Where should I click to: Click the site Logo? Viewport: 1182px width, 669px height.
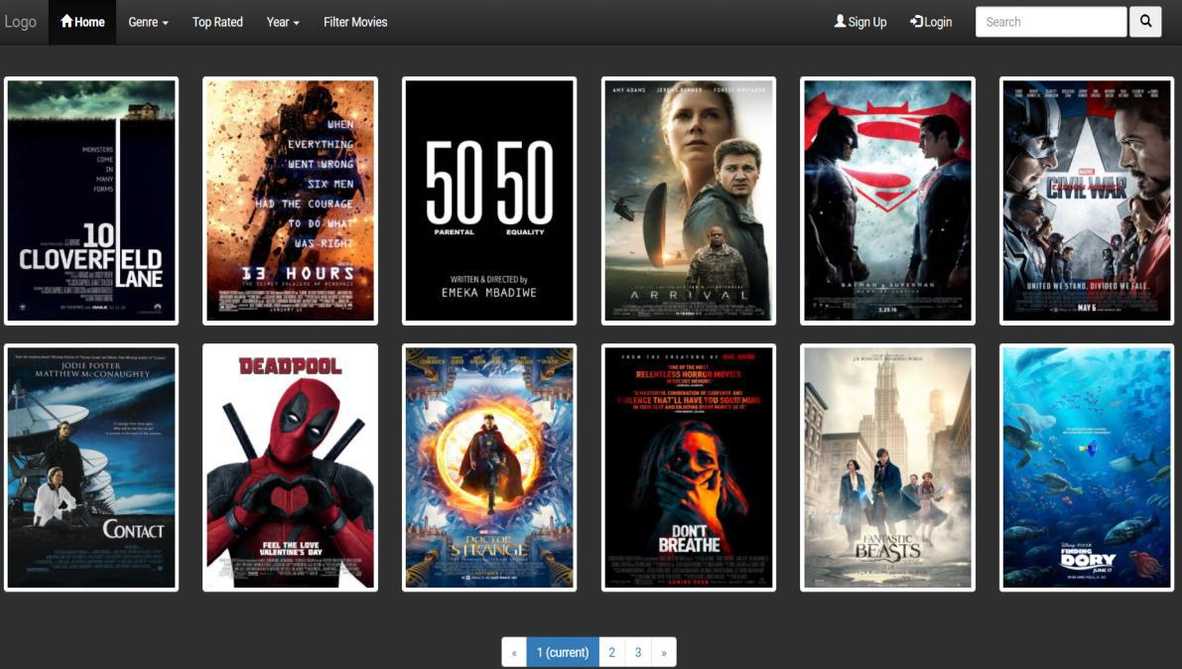coord(20,21)
